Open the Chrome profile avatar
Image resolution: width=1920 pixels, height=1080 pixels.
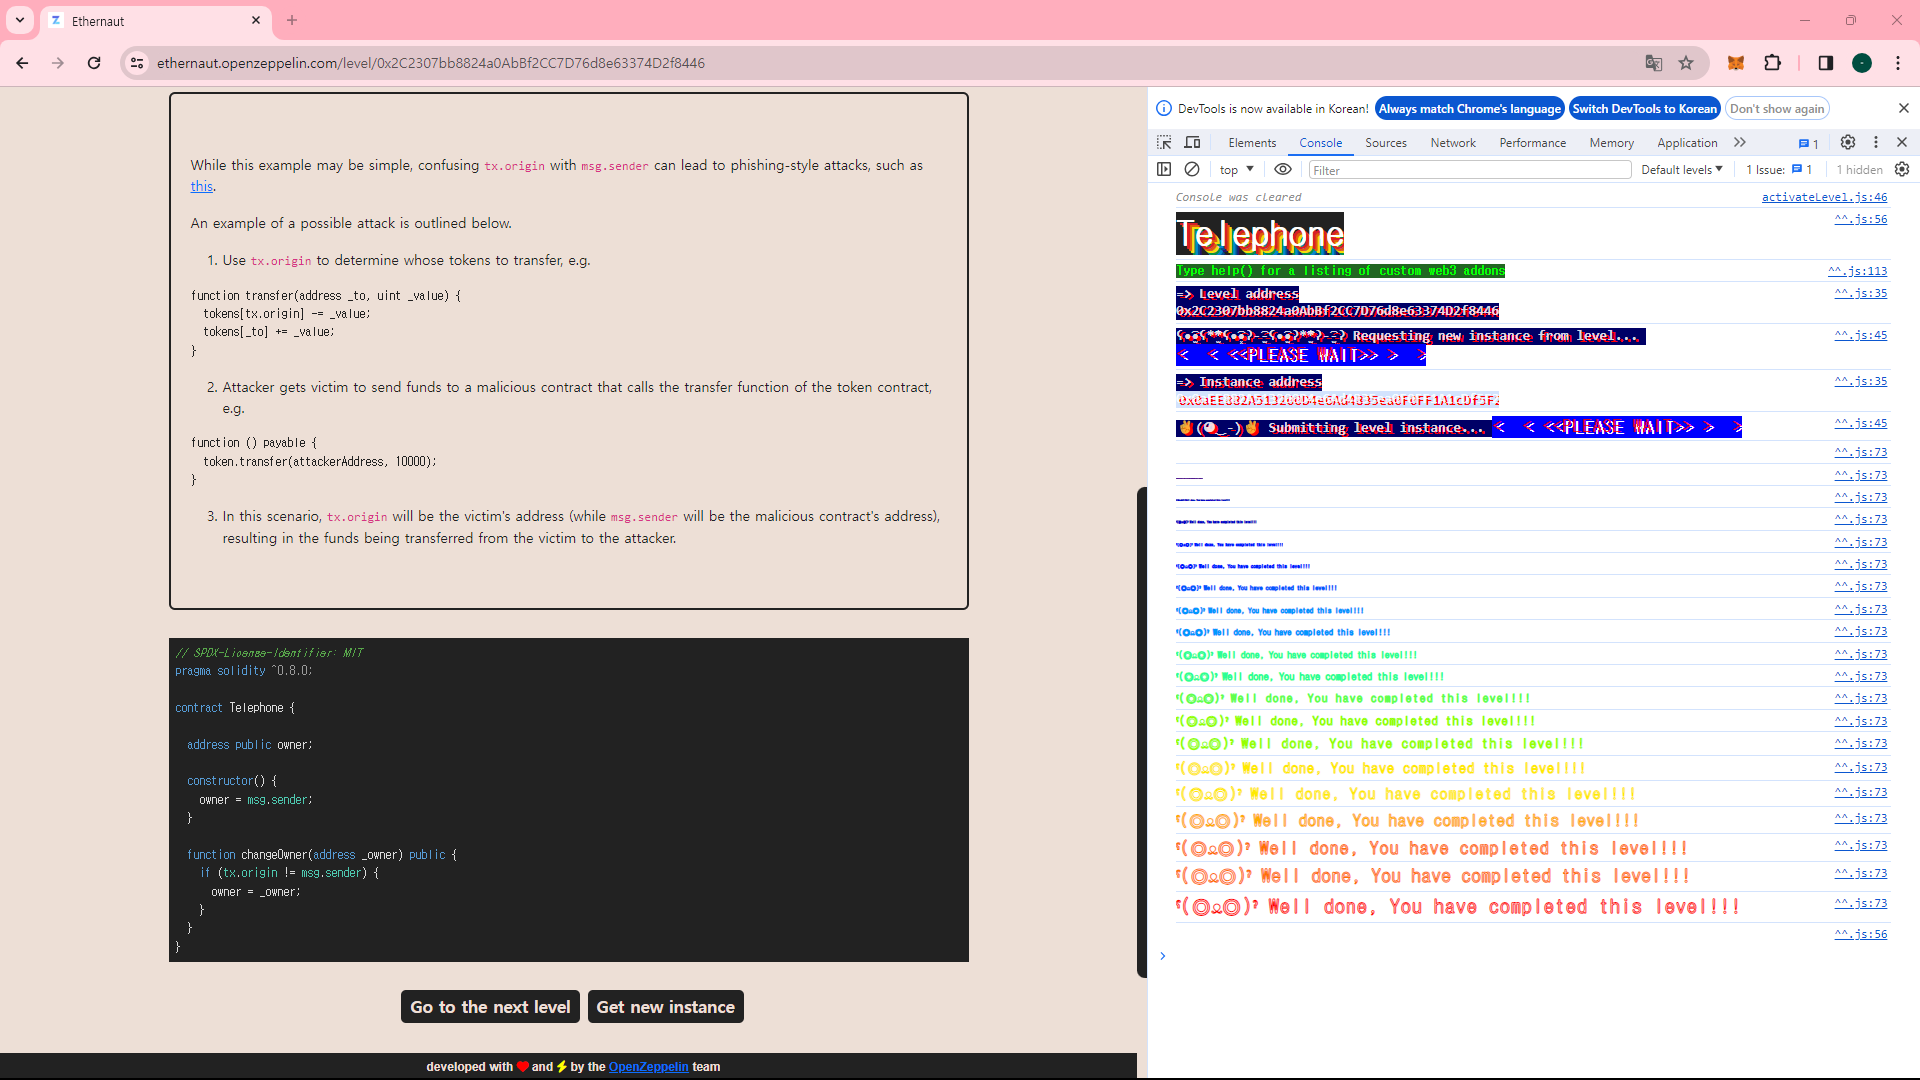[1862, 63]
